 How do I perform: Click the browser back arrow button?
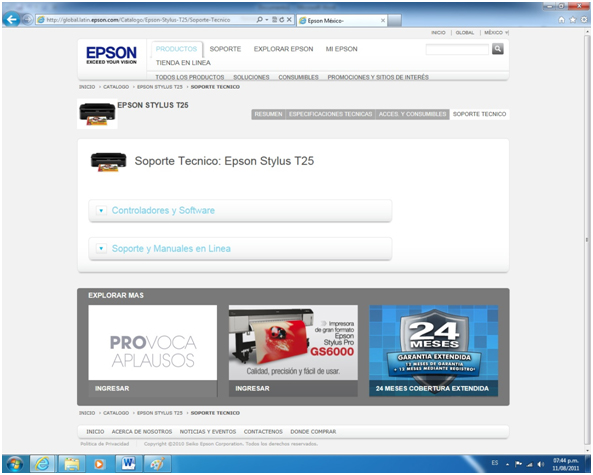pos(12,19)
